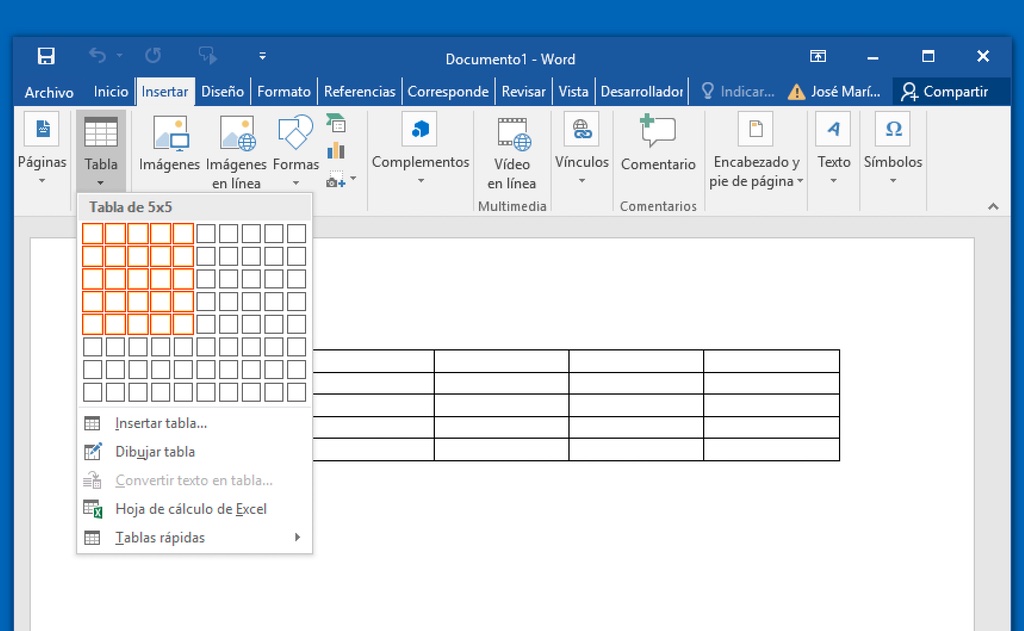Expand the Texto dropdown arrow
The height and width of the screenshot is (631, 1024).
tap(833, 181)
